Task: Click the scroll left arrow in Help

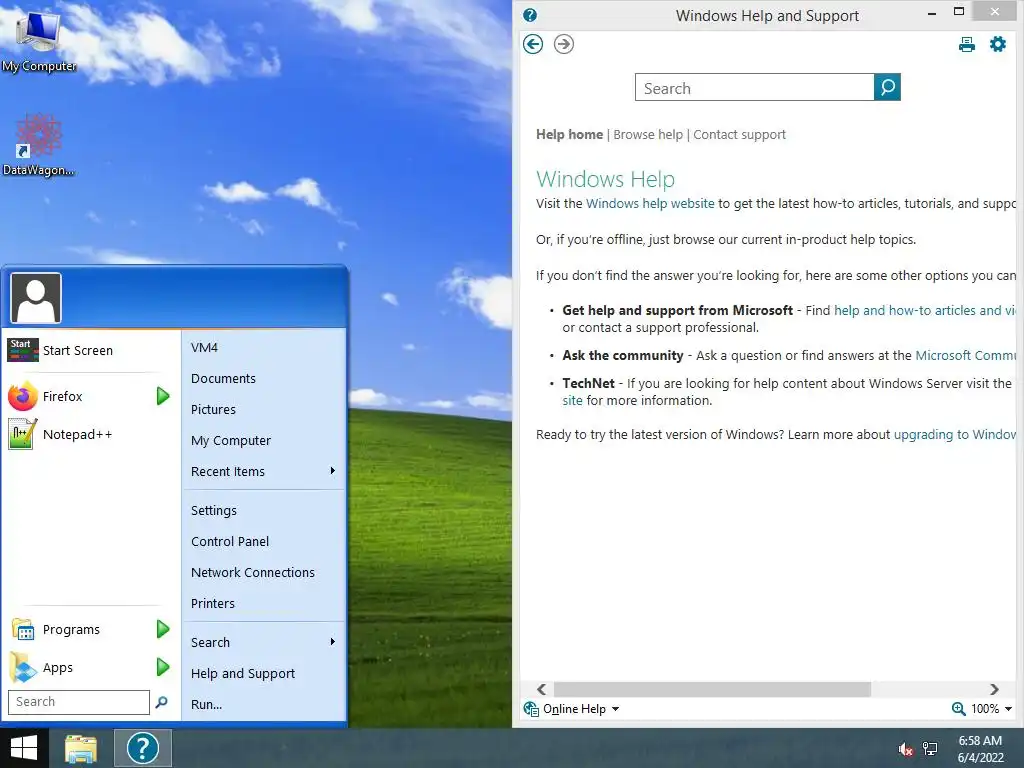Action: 541,689
